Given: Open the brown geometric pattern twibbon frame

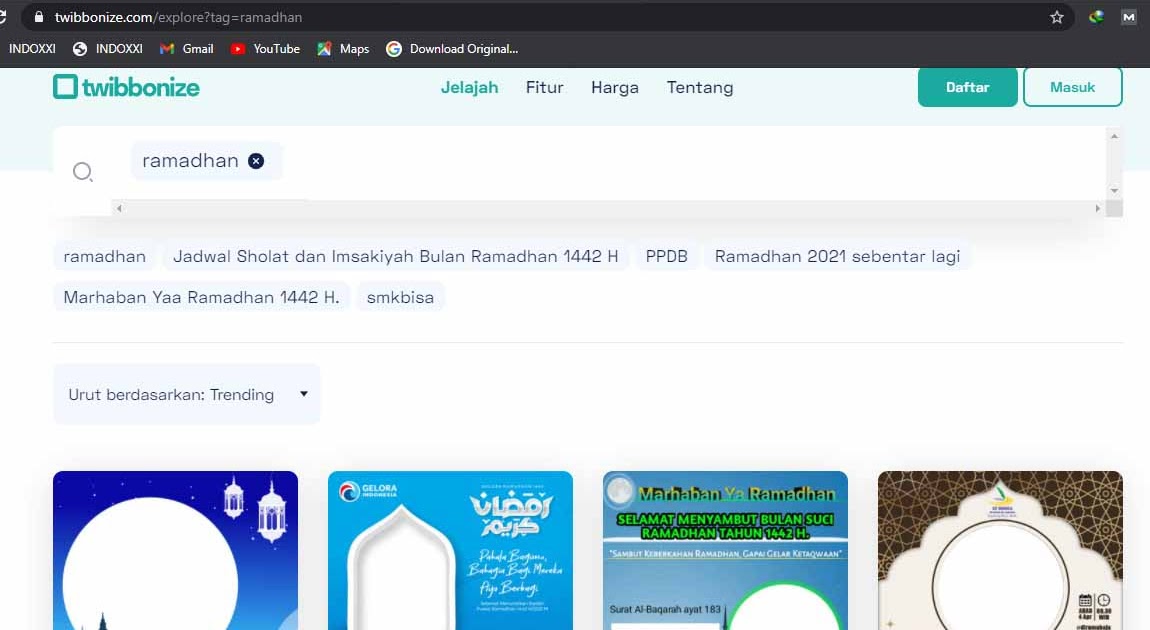Looking at the screenshot, I should click(x=1000, y=550).
